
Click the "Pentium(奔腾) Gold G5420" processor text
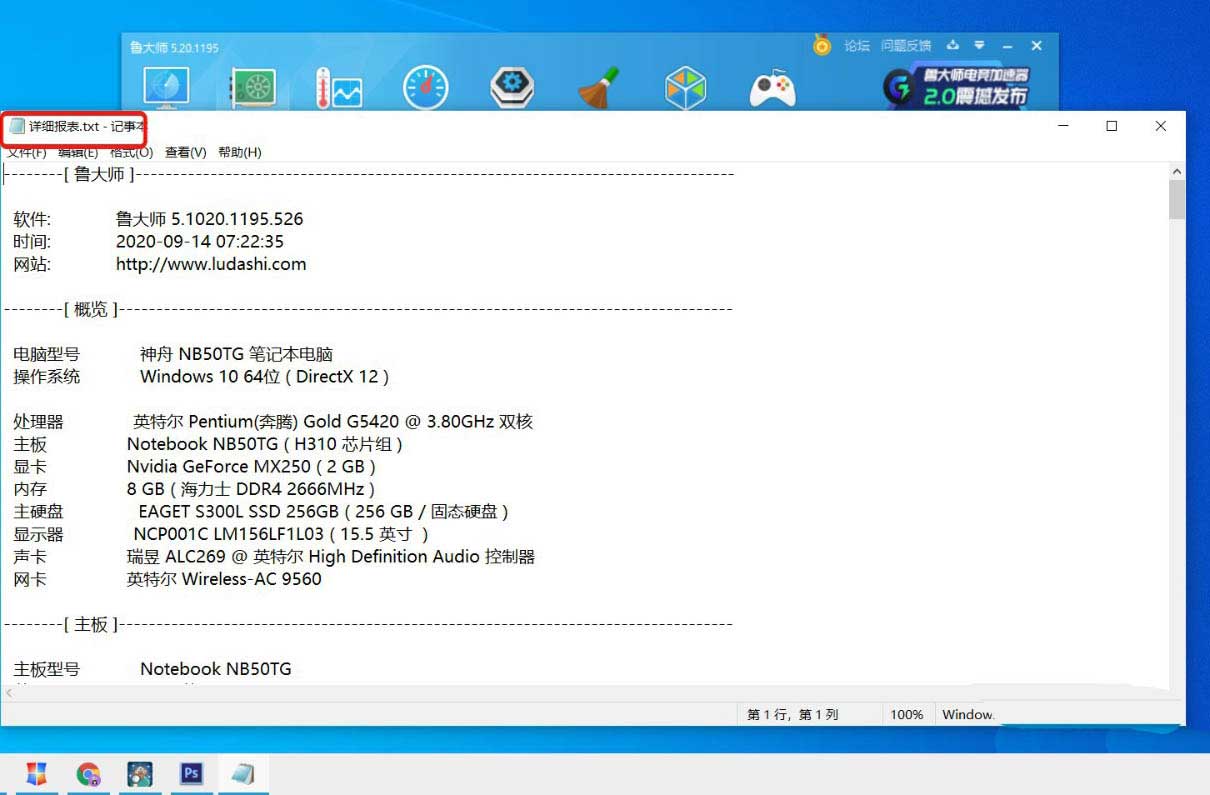tap(294, 421)
